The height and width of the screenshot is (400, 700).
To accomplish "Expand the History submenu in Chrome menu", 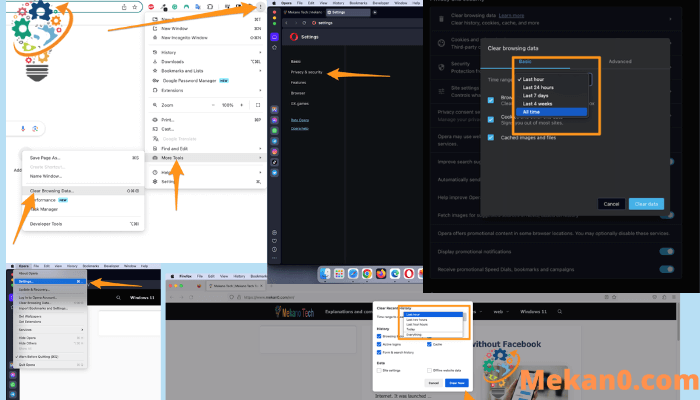I will (206, 52).
